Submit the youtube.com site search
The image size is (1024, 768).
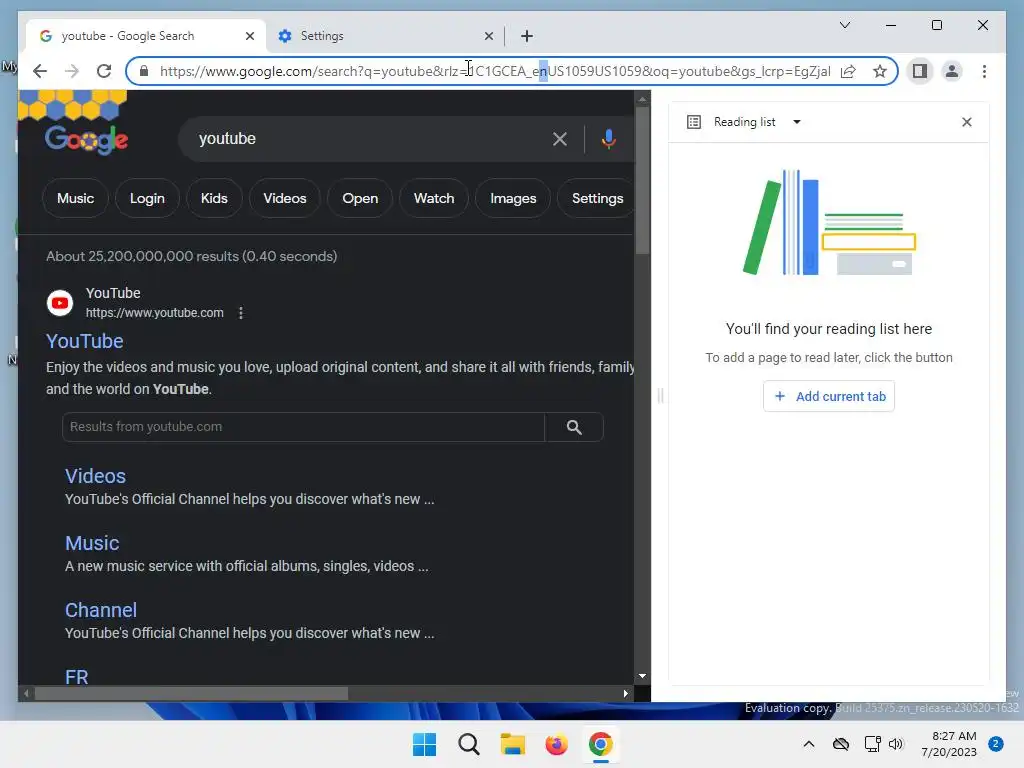(x=574, y=427)
